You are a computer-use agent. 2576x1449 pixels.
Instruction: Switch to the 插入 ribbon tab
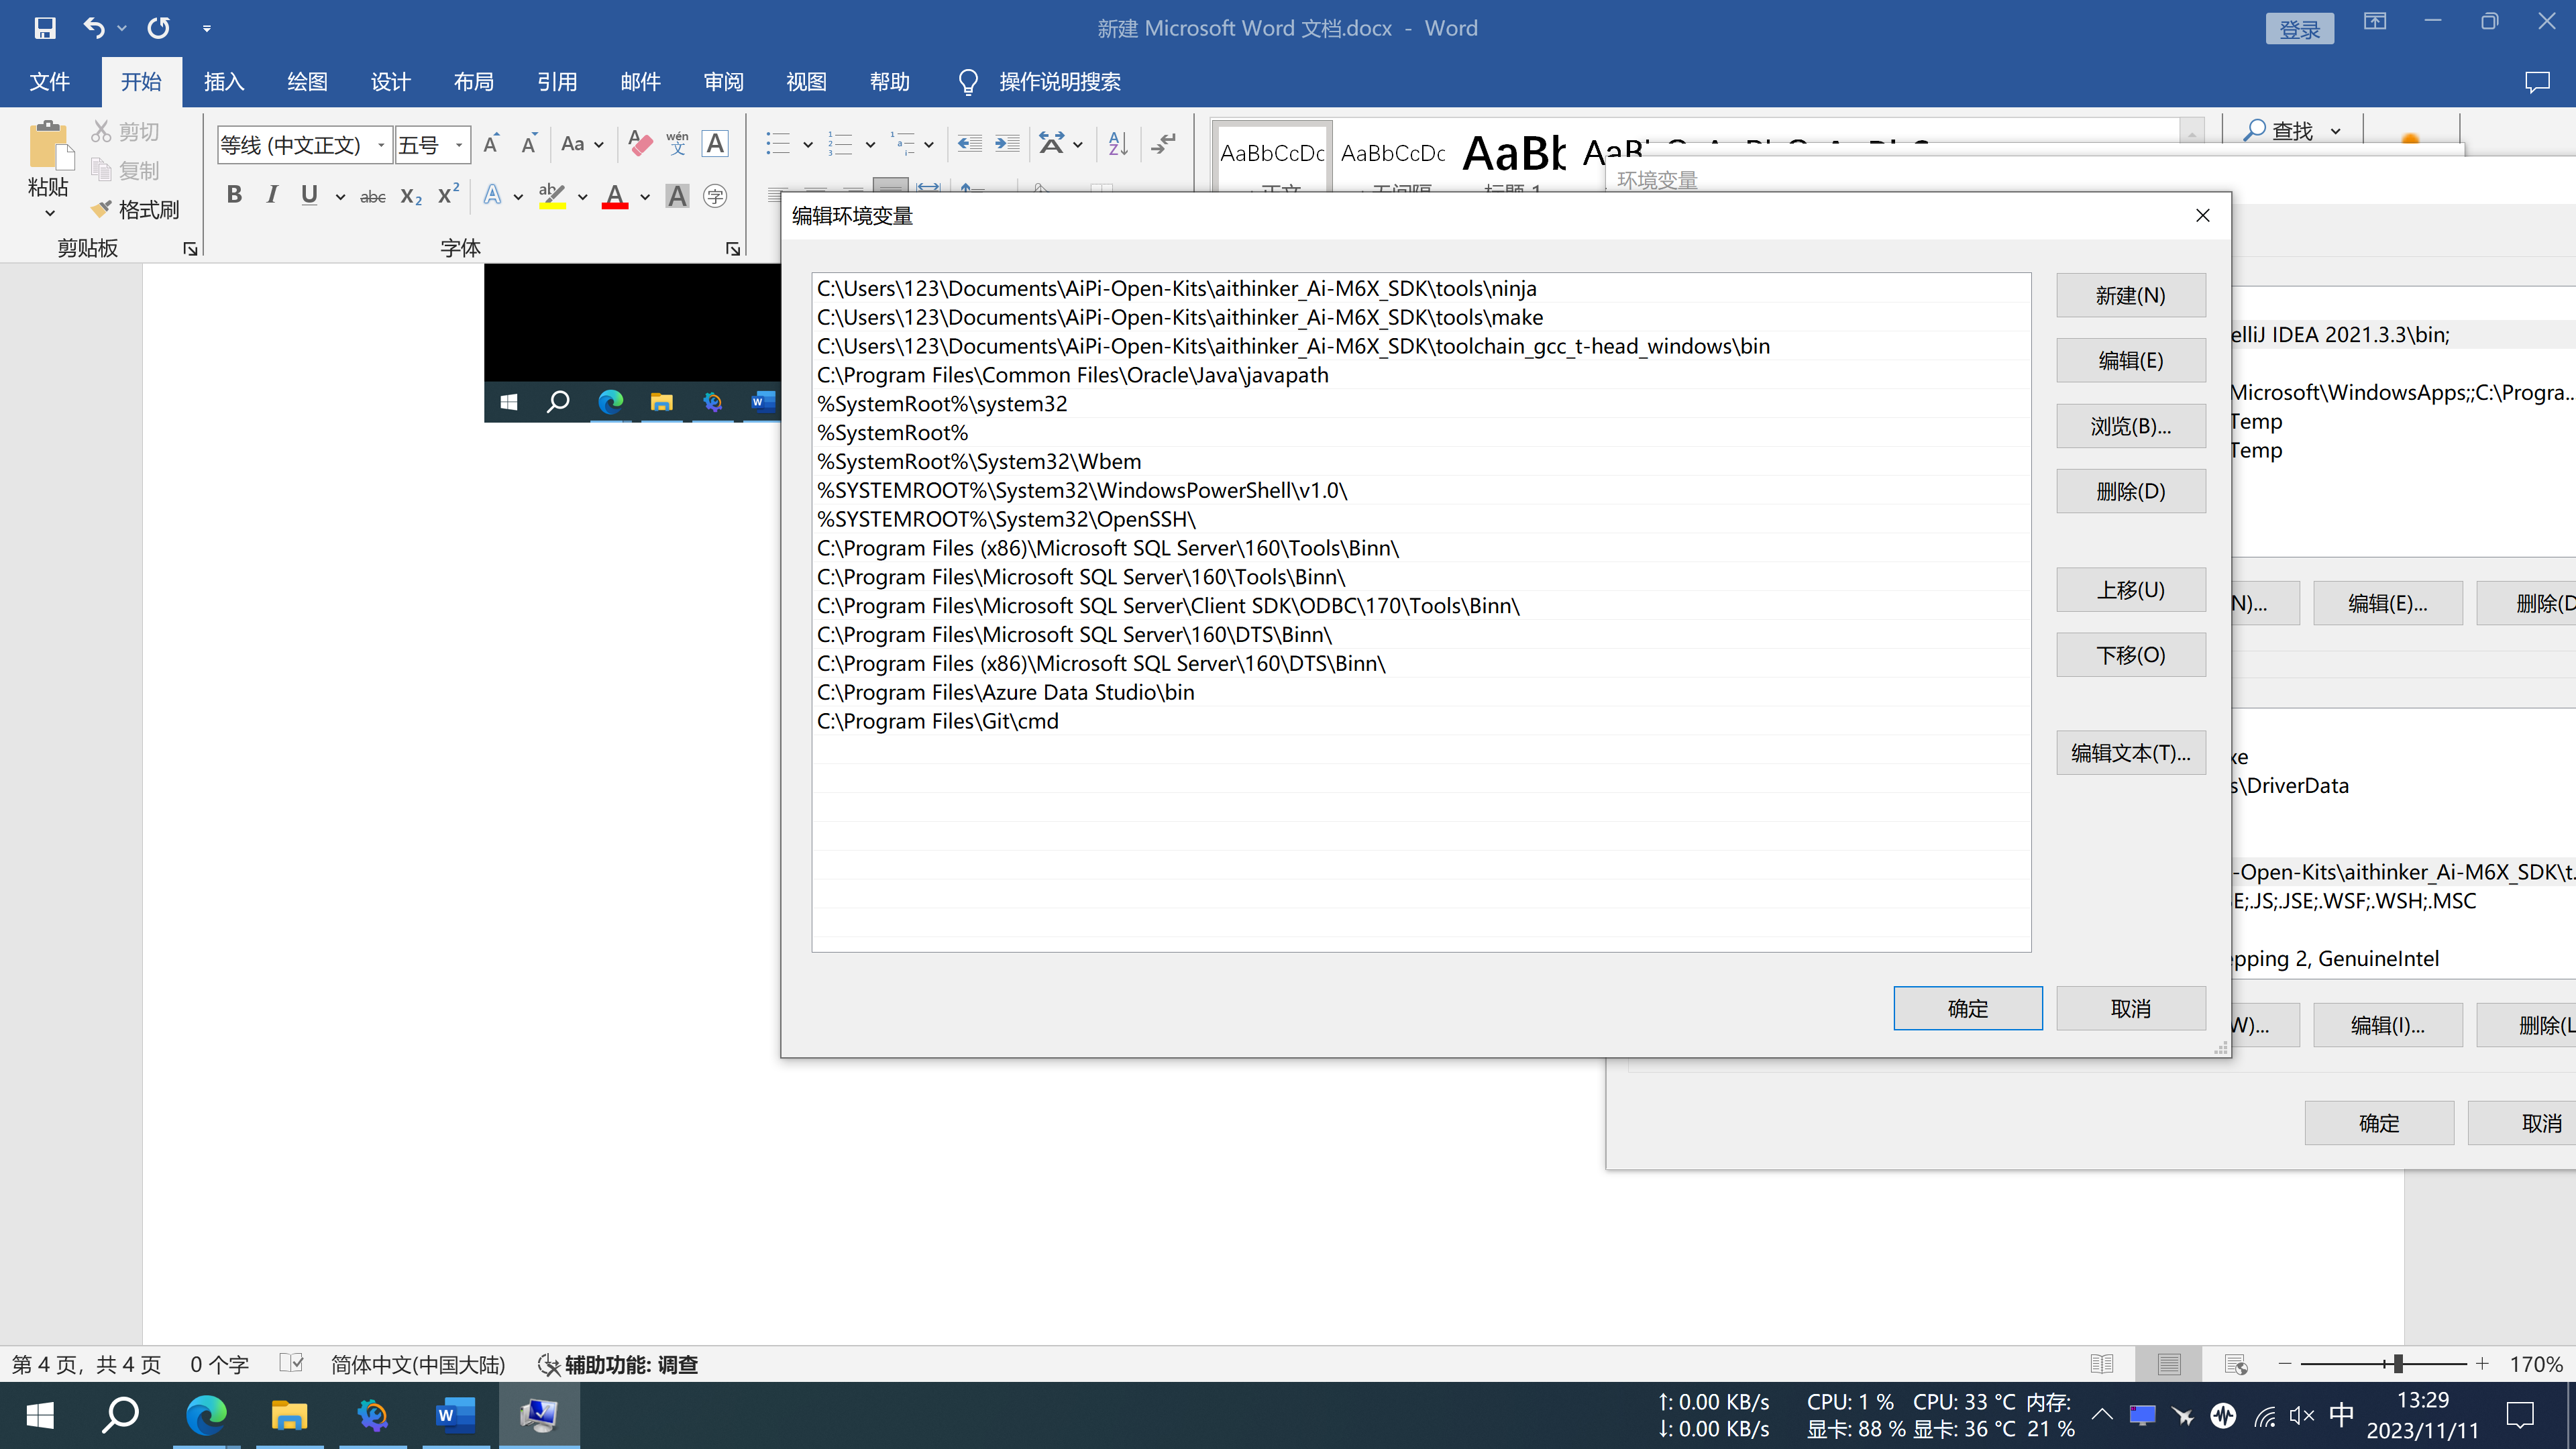224,82
